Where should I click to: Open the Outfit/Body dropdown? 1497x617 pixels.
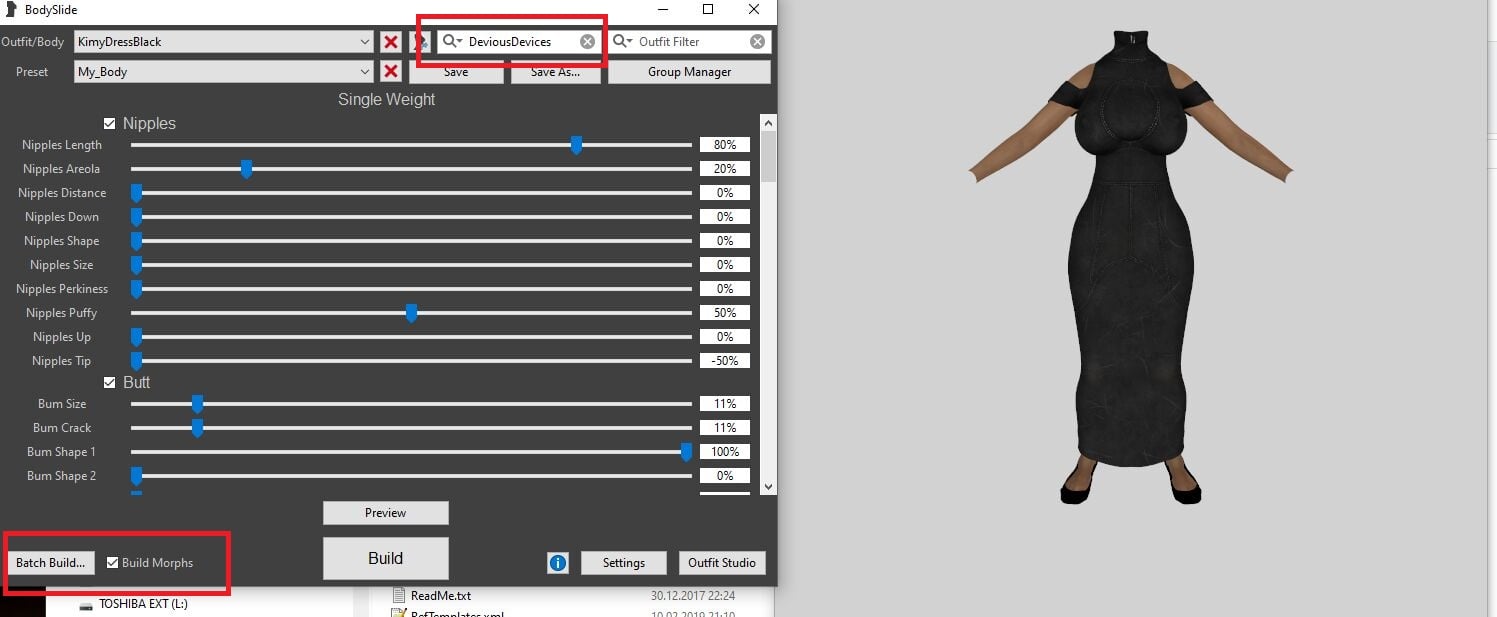pos(365,42)
